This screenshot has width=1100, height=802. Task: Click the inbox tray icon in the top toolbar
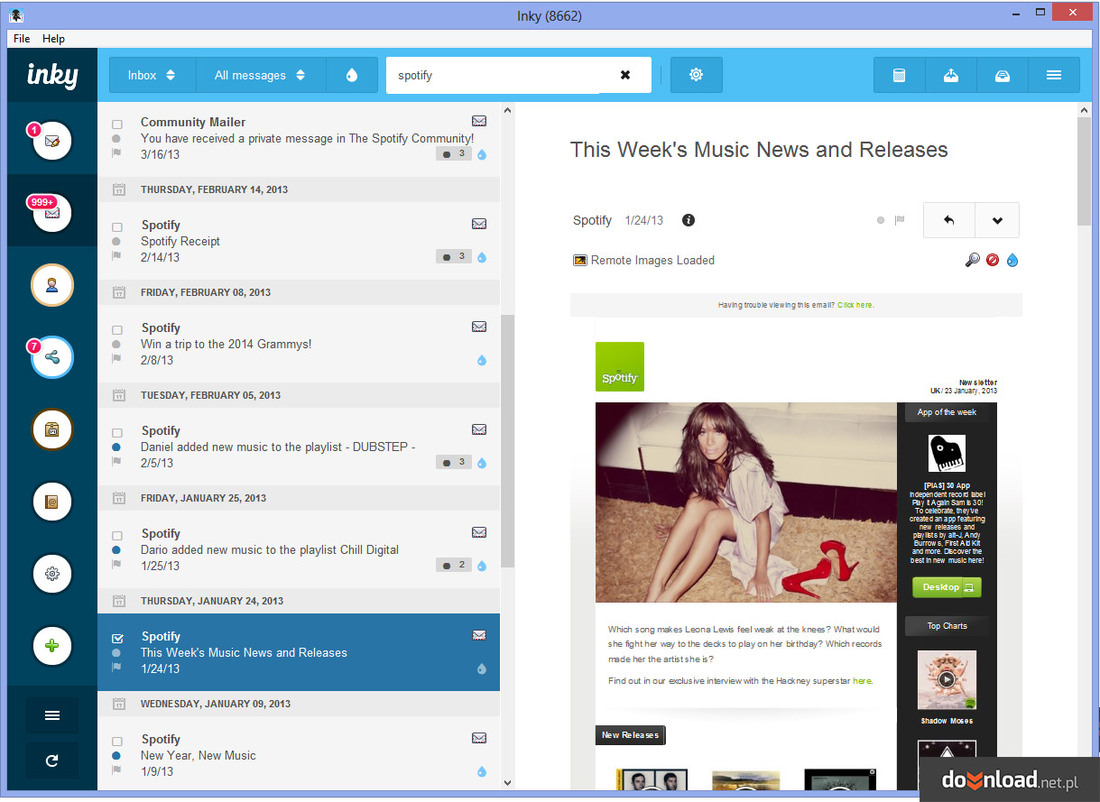coord(1002,75)
